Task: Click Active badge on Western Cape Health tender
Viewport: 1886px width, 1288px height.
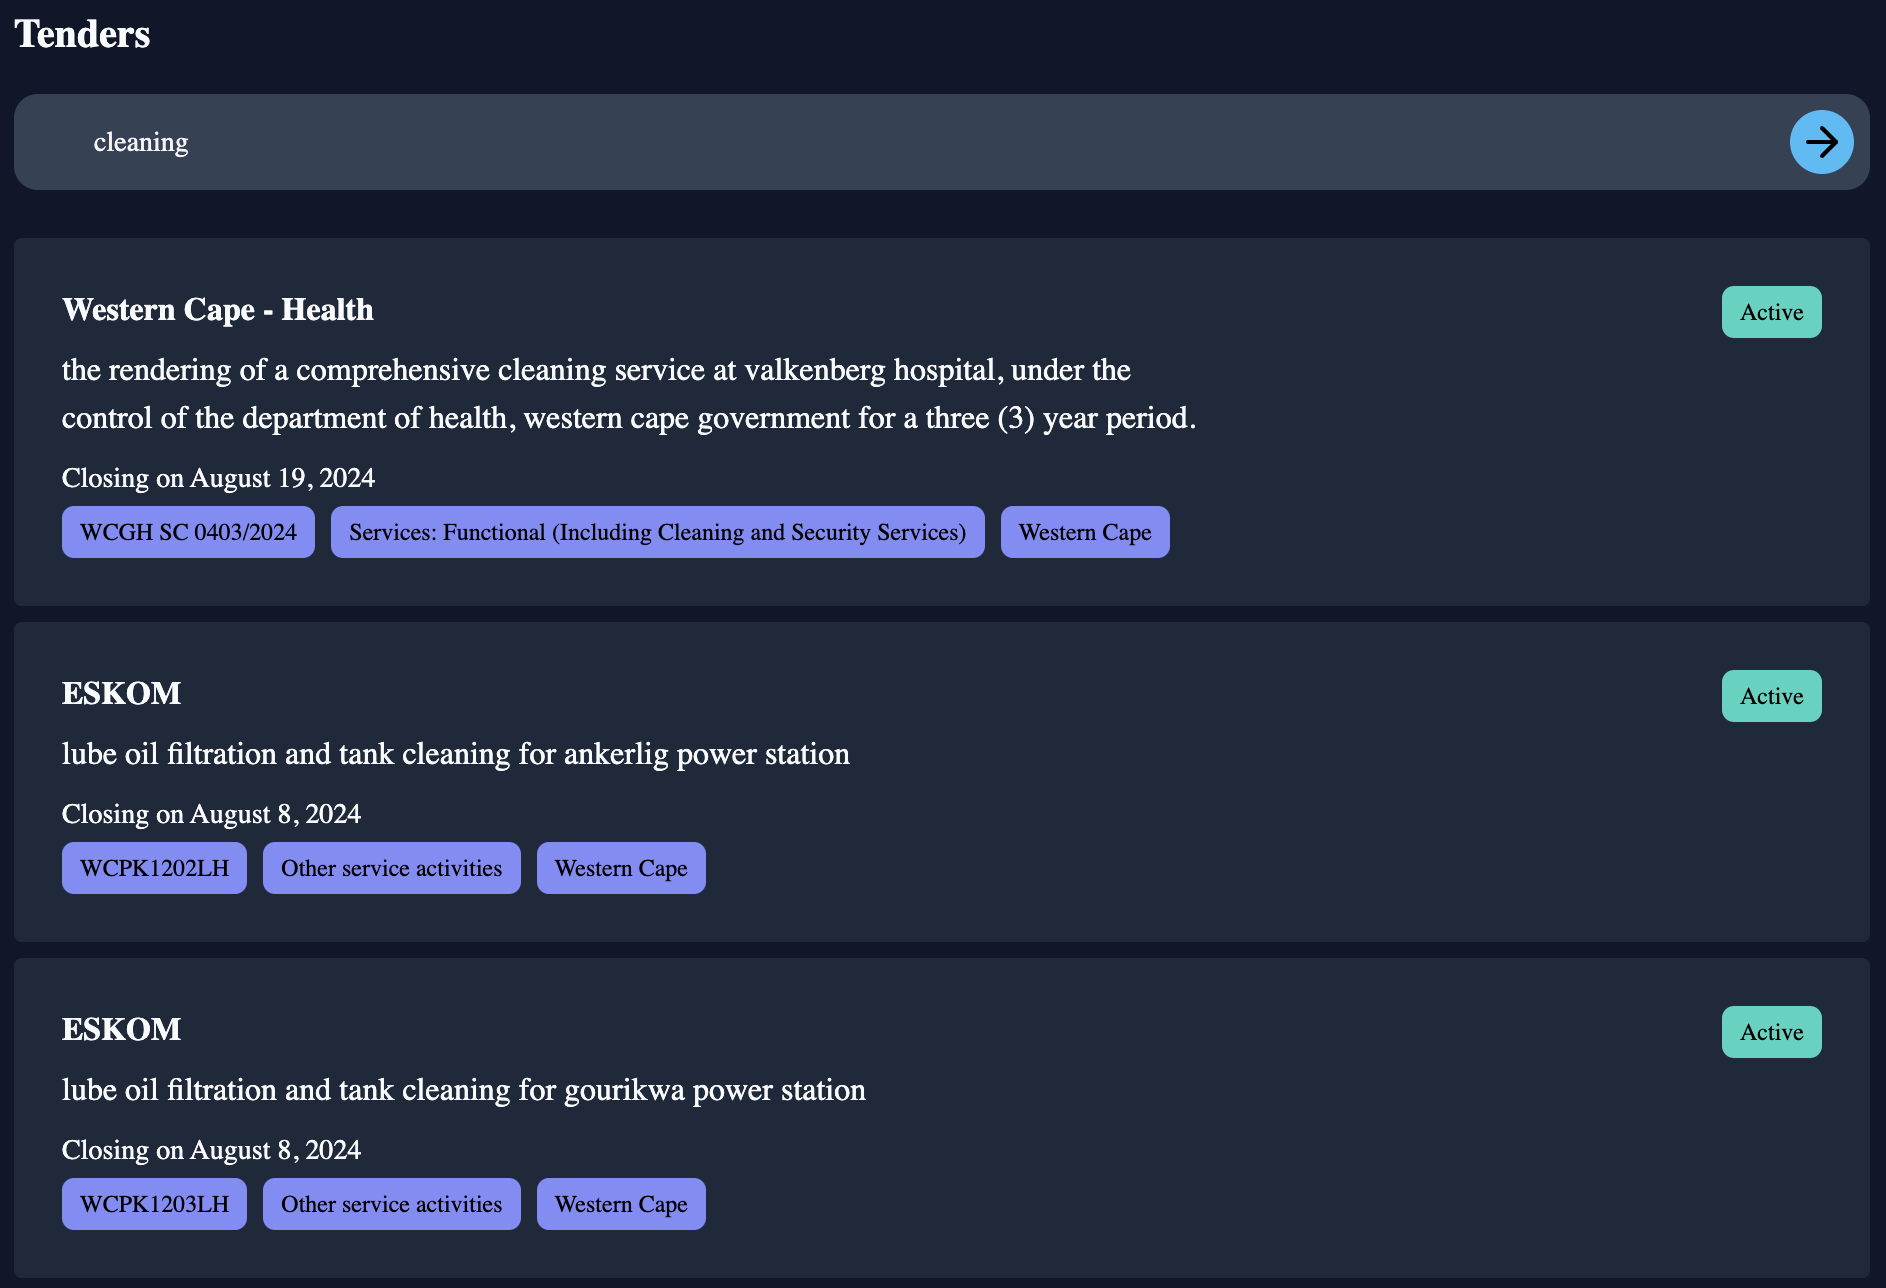Action: coord(1771,312)
